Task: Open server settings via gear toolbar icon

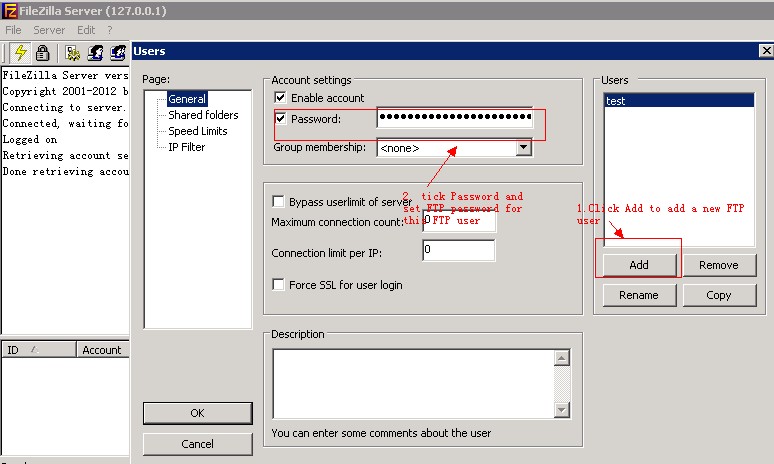Action: (x=73, y=53)
